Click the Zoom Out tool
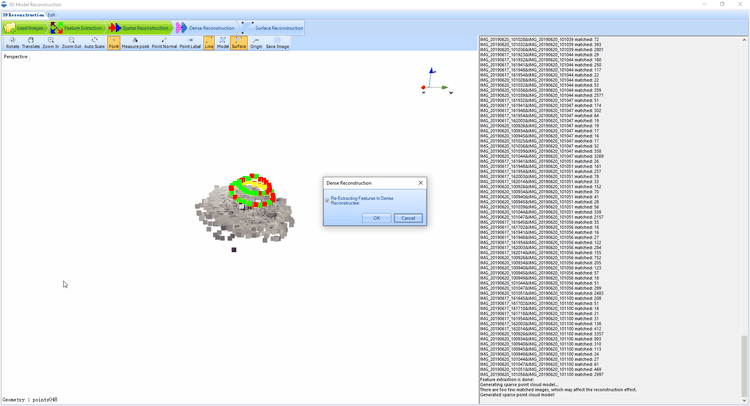 pyautogui.click(x=71, y=43)
